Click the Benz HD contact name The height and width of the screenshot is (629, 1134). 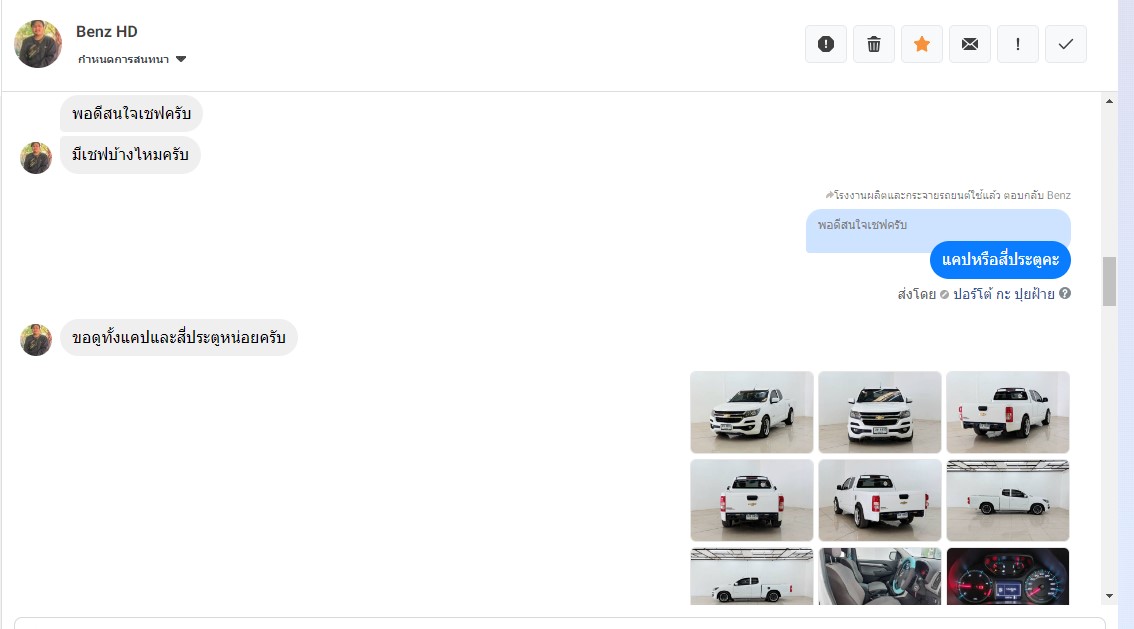click(x=107, y=32)
